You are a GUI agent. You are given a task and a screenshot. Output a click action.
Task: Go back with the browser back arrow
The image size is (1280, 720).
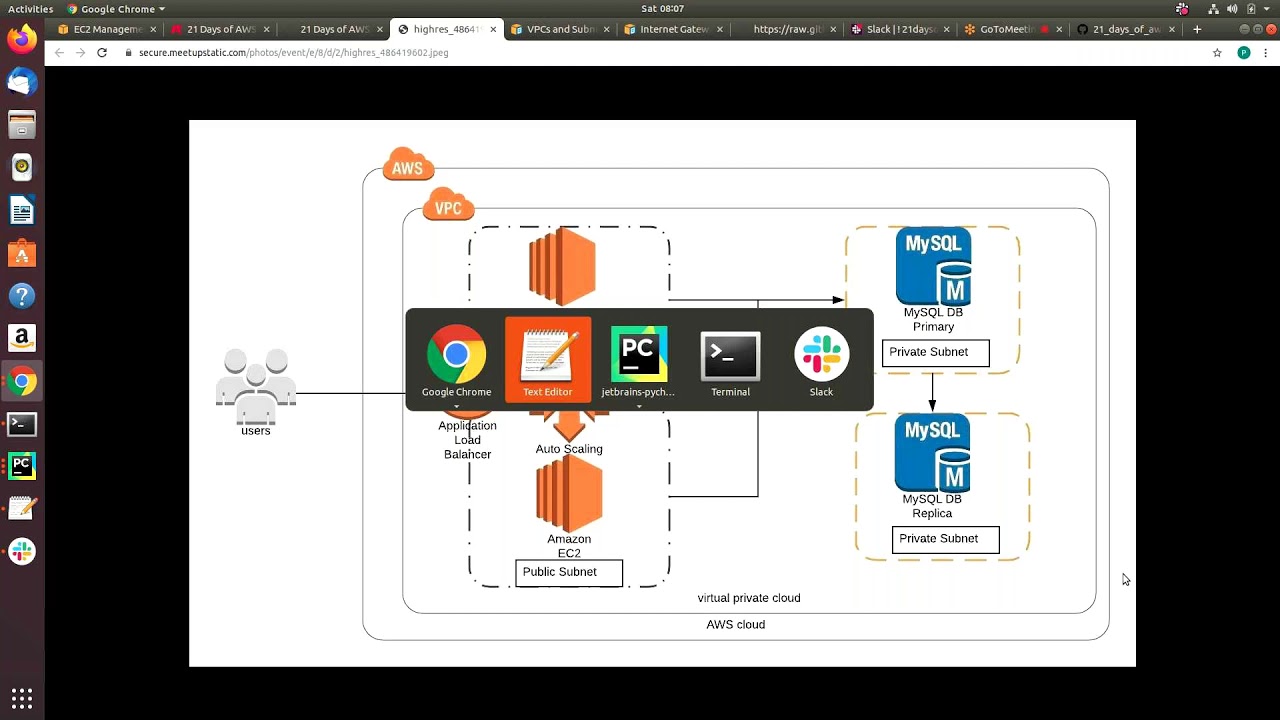(x=59, y=52)
